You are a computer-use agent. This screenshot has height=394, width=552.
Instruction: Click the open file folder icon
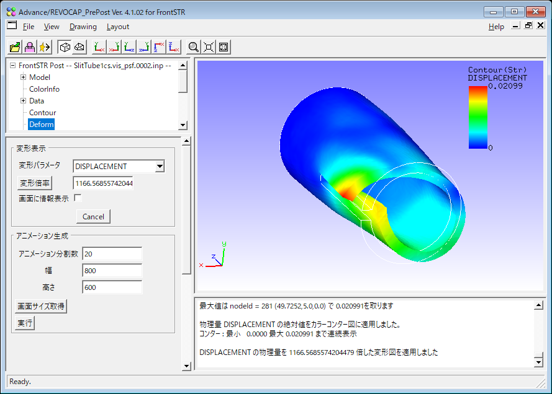tap(15, 47)
